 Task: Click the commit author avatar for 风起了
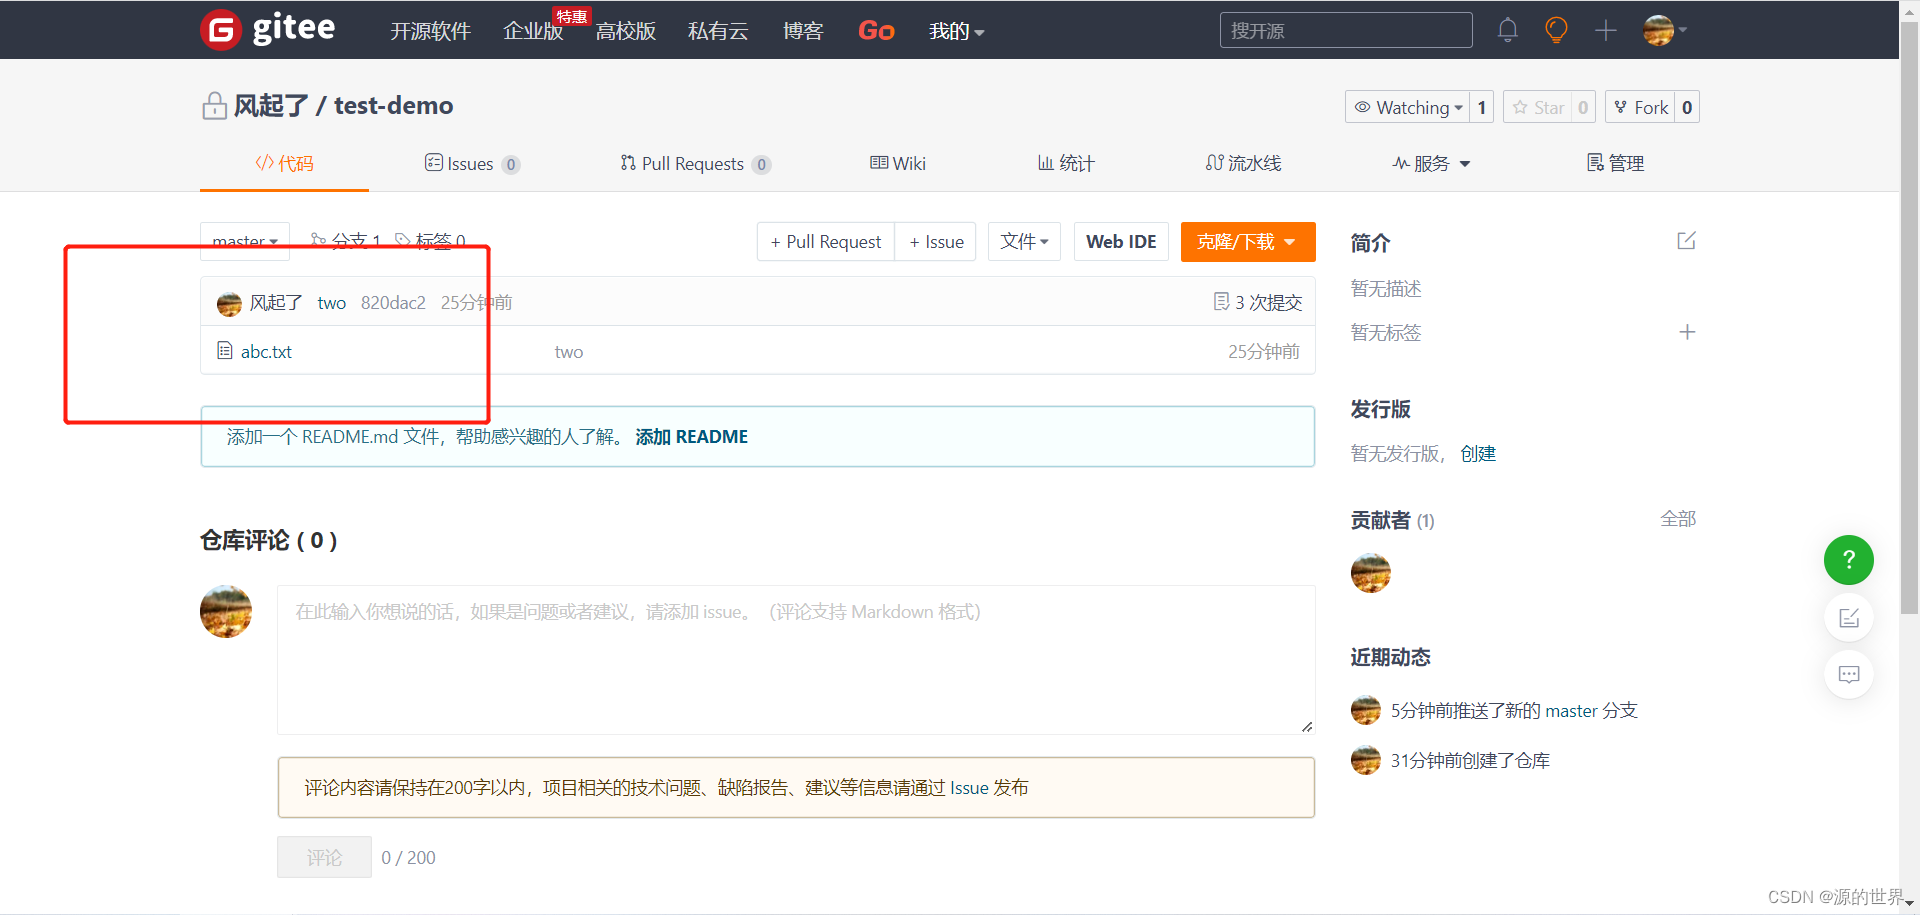[x=229, y=303]
